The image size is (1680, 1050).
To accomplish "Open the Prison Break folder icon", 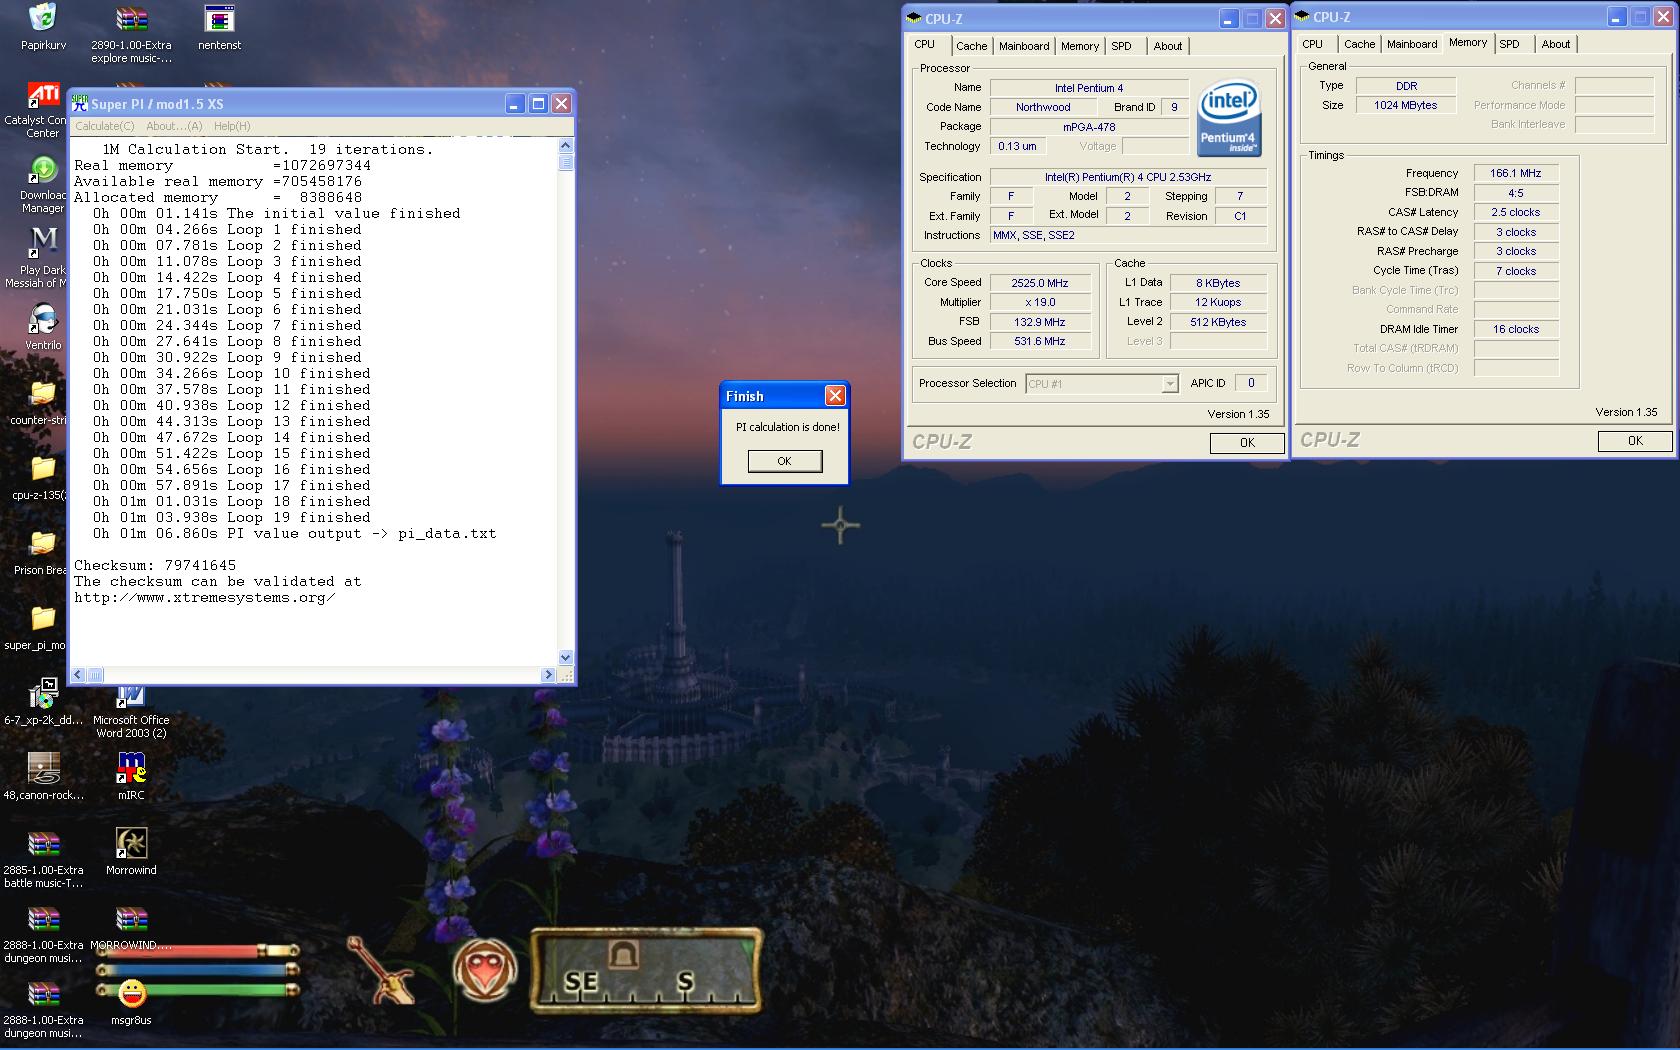I will point(43,545).
